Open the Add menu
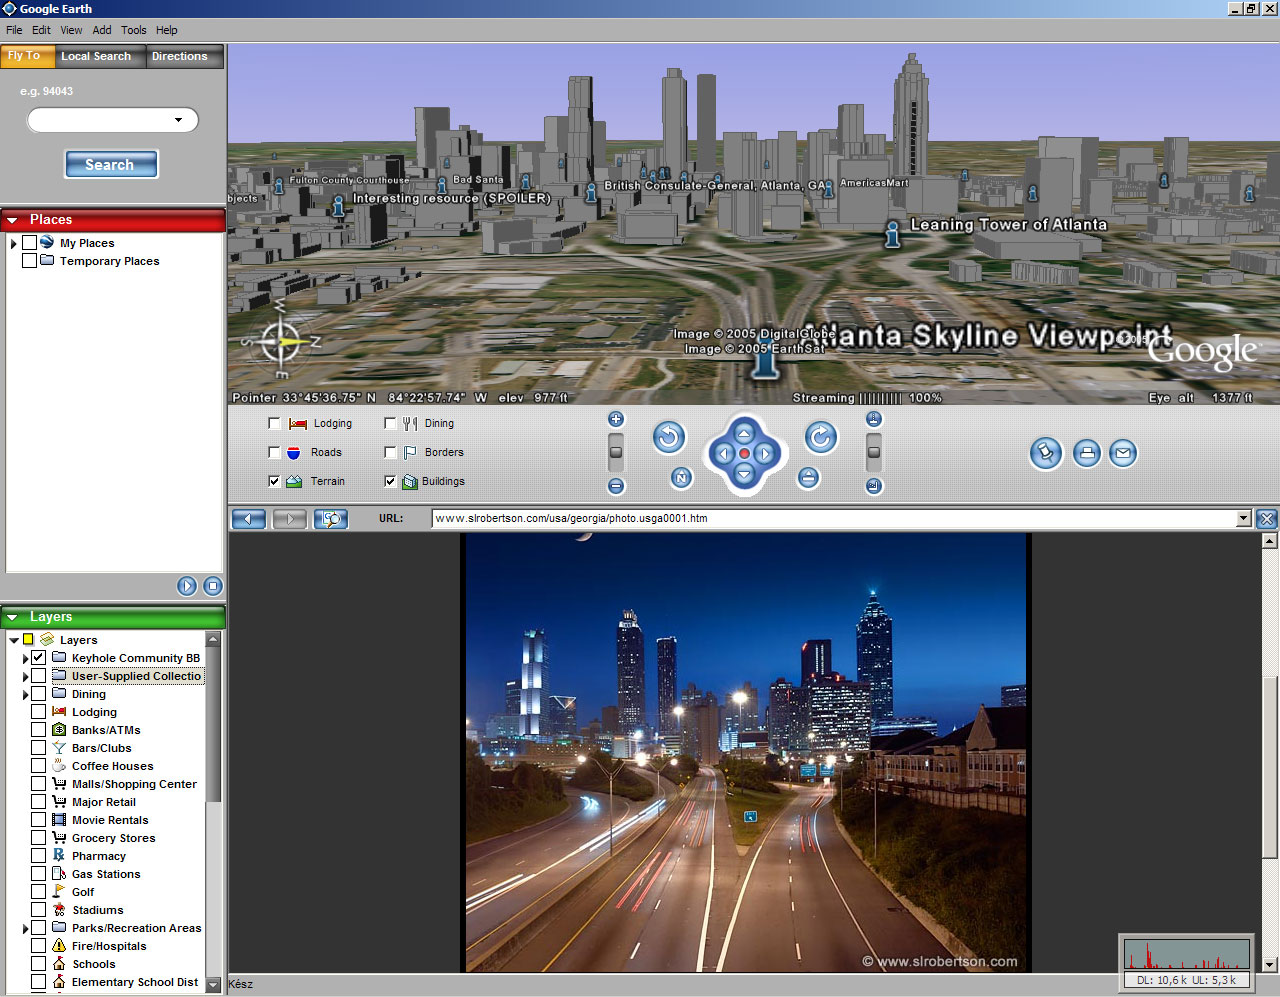 102,30
